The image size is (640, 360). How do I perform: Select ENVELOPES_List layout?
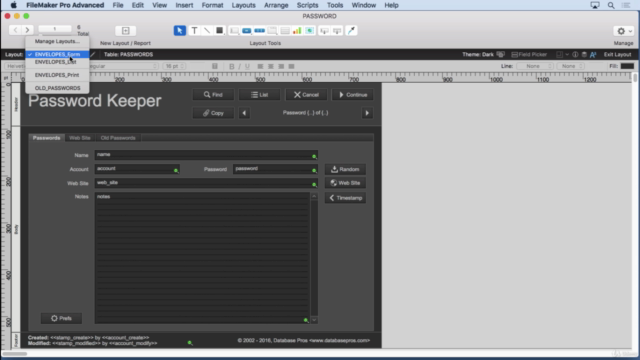coord(57,62)
